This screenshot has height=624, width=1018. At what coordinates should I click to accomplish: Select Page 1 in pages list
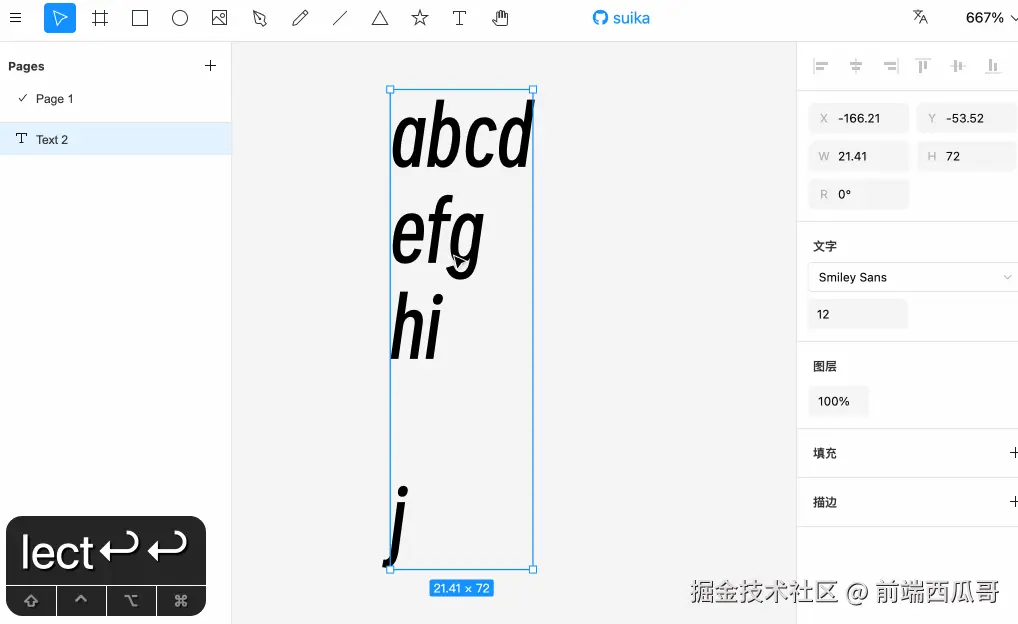click(x=55, y=99)
